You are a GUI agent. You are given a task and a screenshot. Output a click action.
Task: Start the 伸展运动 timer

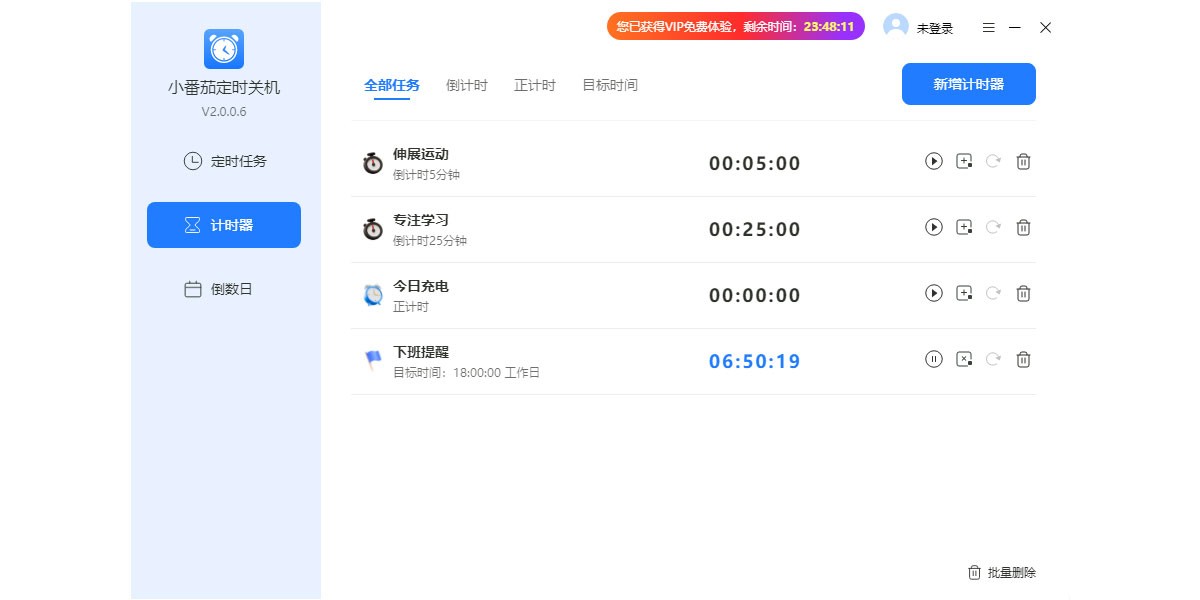point(934,161)
